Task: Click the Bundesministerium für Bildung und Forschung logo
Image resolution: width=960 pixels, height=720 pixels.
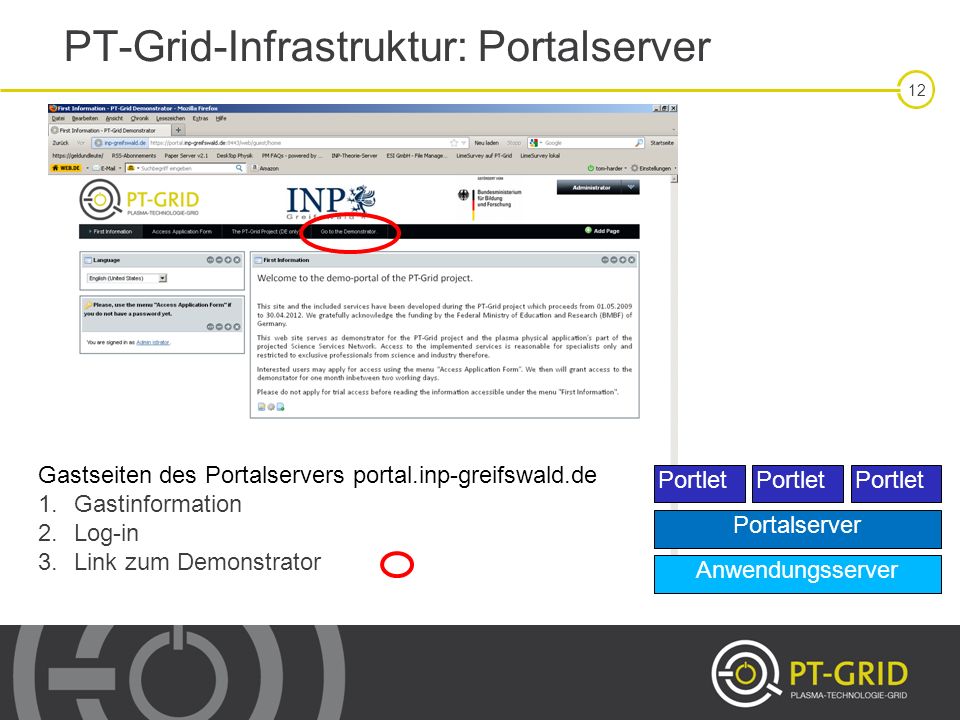Action: tap(490, 200)
